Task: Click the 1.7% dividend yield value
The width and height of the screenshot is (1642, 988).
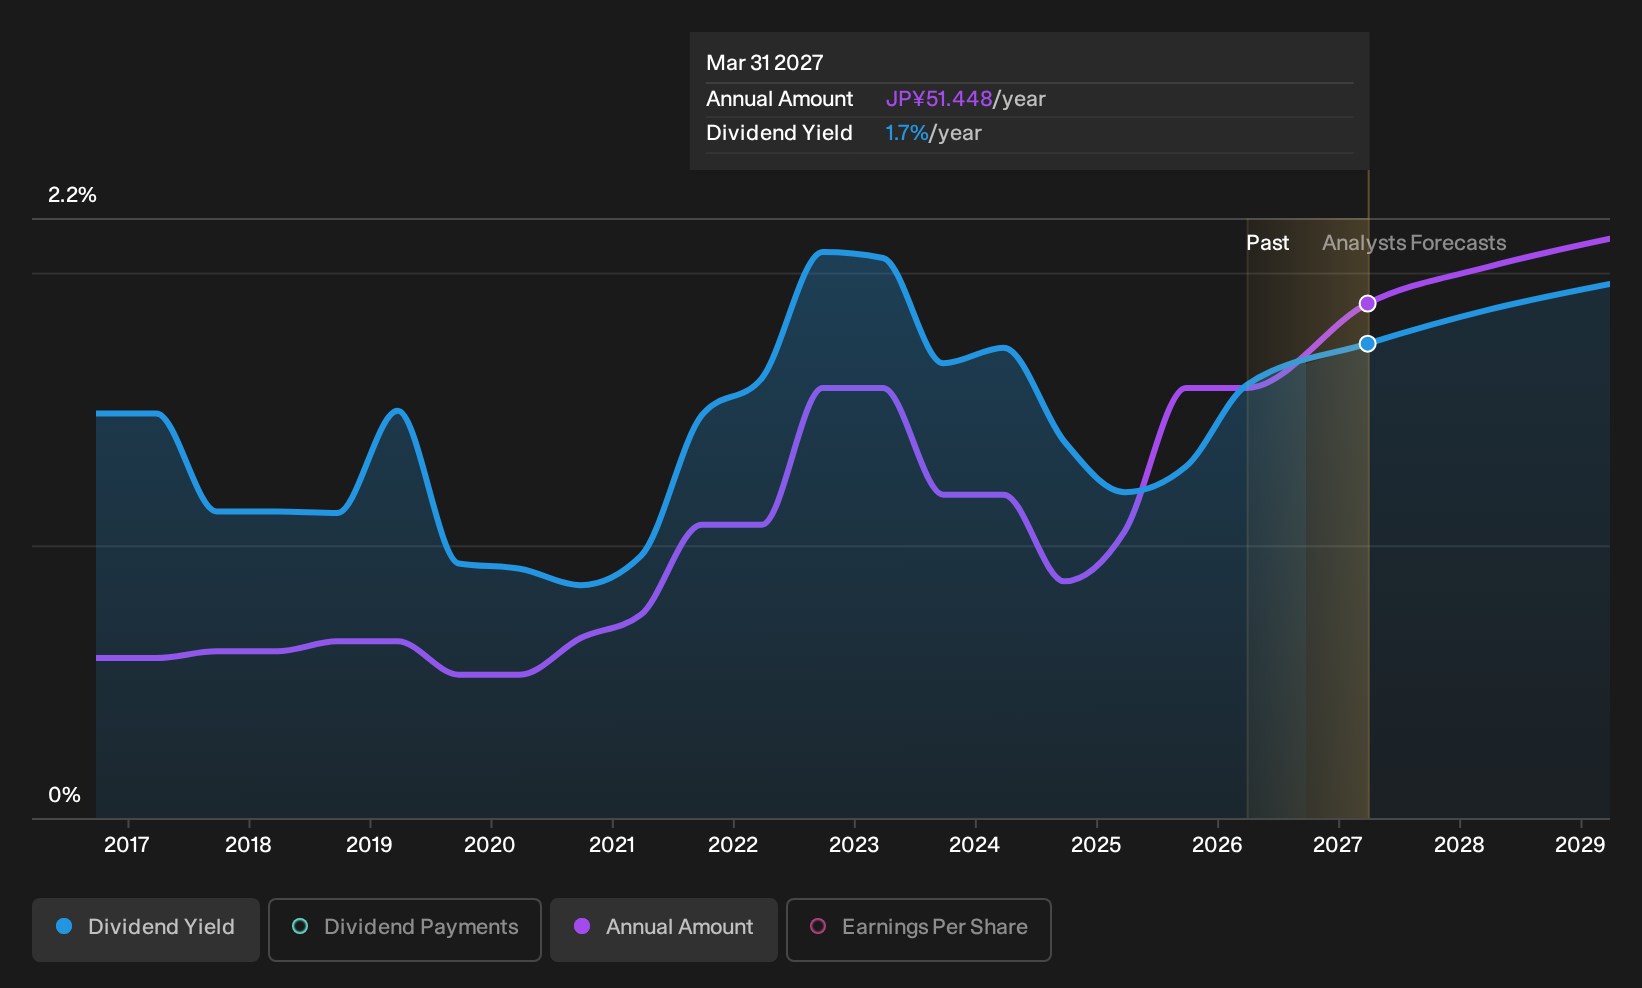Action: point(907,133)
